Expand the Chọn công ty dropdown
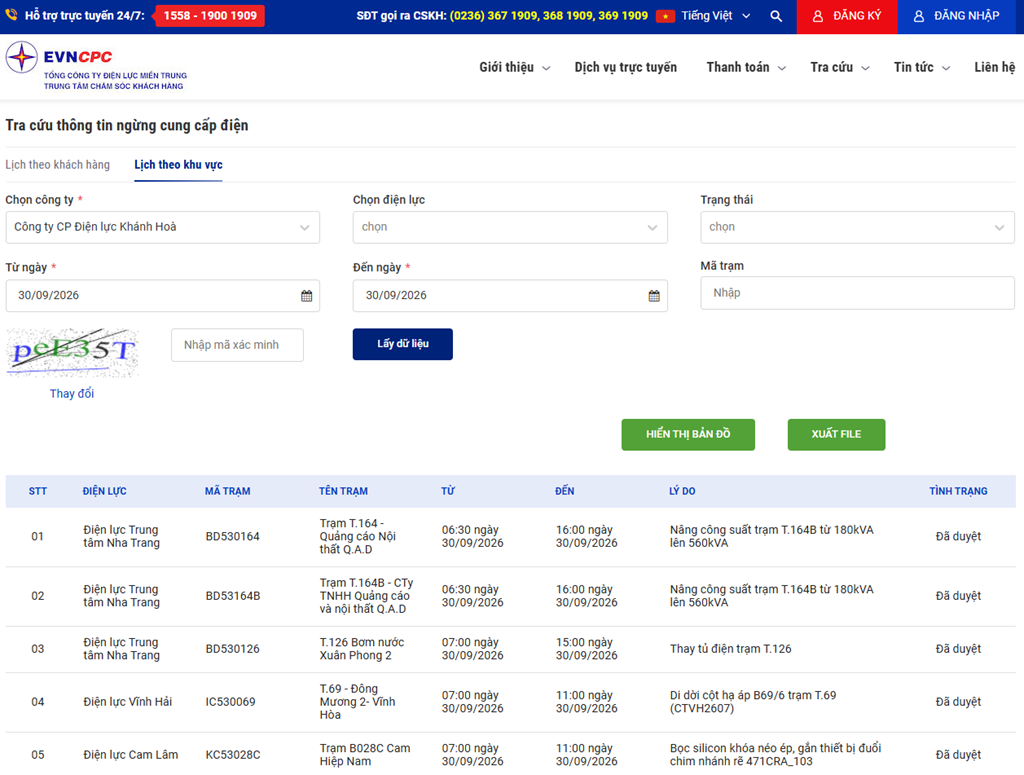1024x775 pixels. (163, 227)
